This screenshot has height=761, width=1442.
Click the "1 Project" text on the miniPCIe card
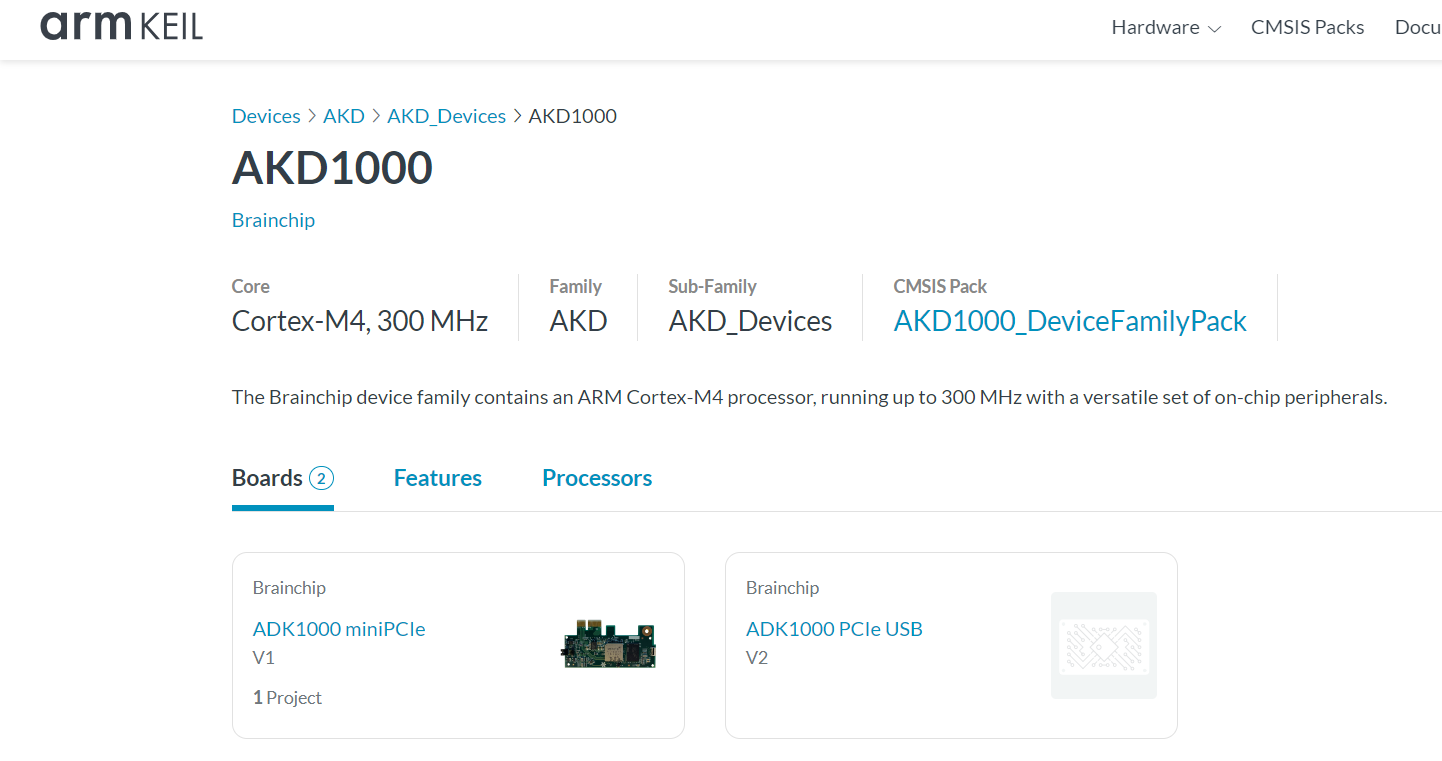(x=287, y=698)
